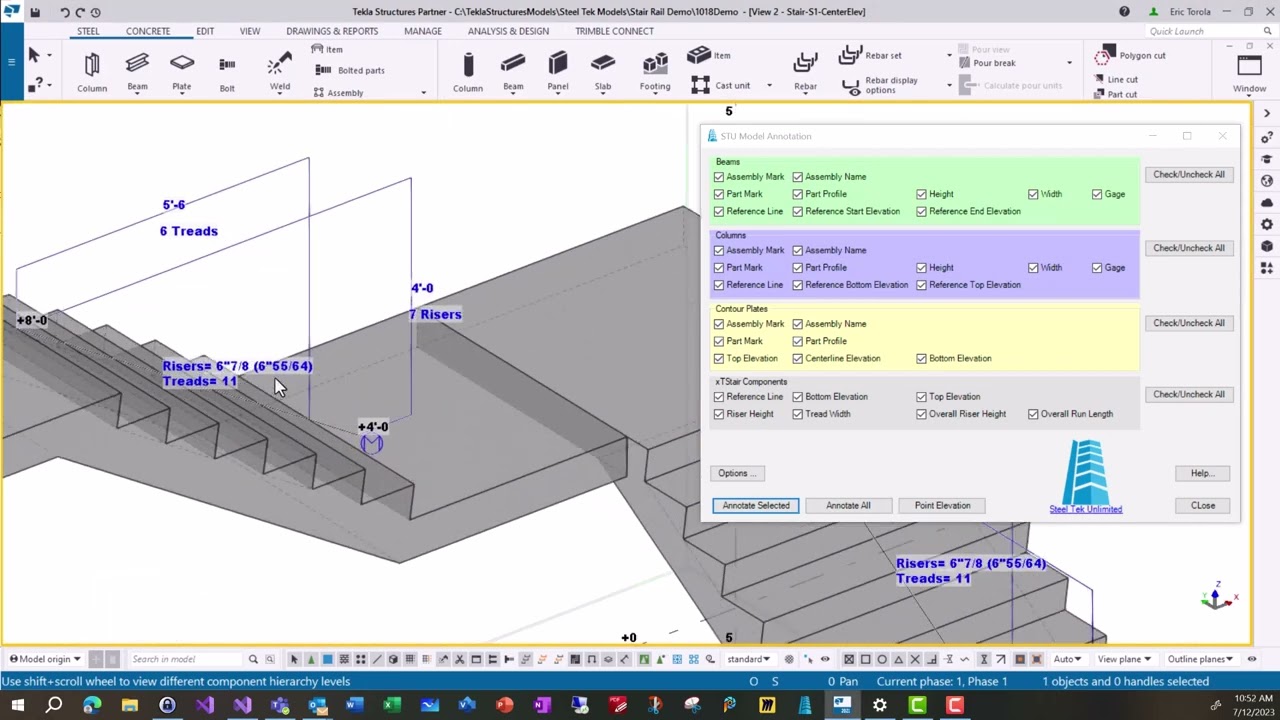Switch to the STEEL ribbon tab
Viewport: 1280px width, 720px height.
88,31
